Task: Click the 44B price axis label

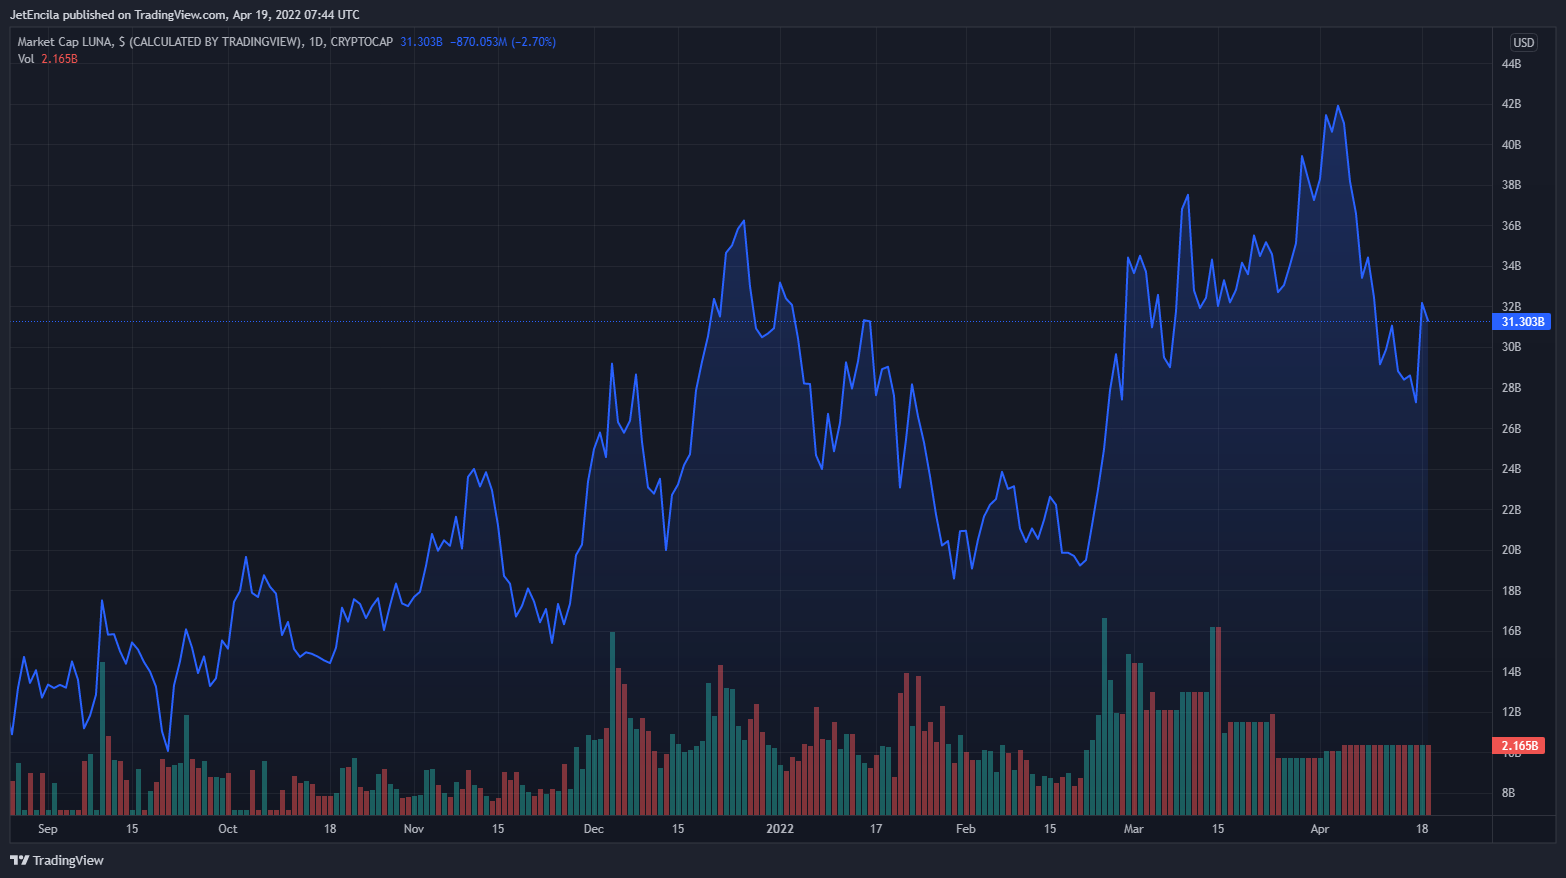Action: pyautogui.click(x=1511, y=64)
